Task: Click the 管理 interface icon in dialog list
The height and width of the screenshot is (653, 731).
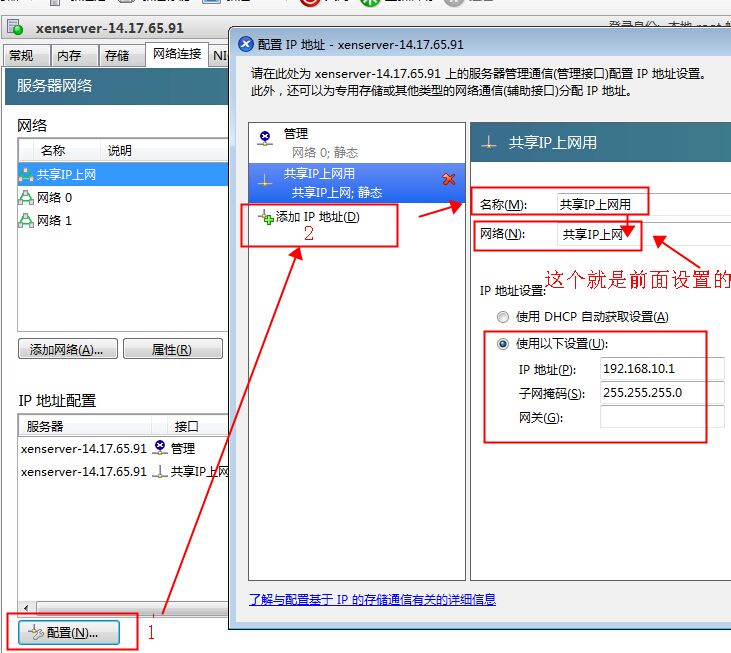Action: [x=265, y=138]
